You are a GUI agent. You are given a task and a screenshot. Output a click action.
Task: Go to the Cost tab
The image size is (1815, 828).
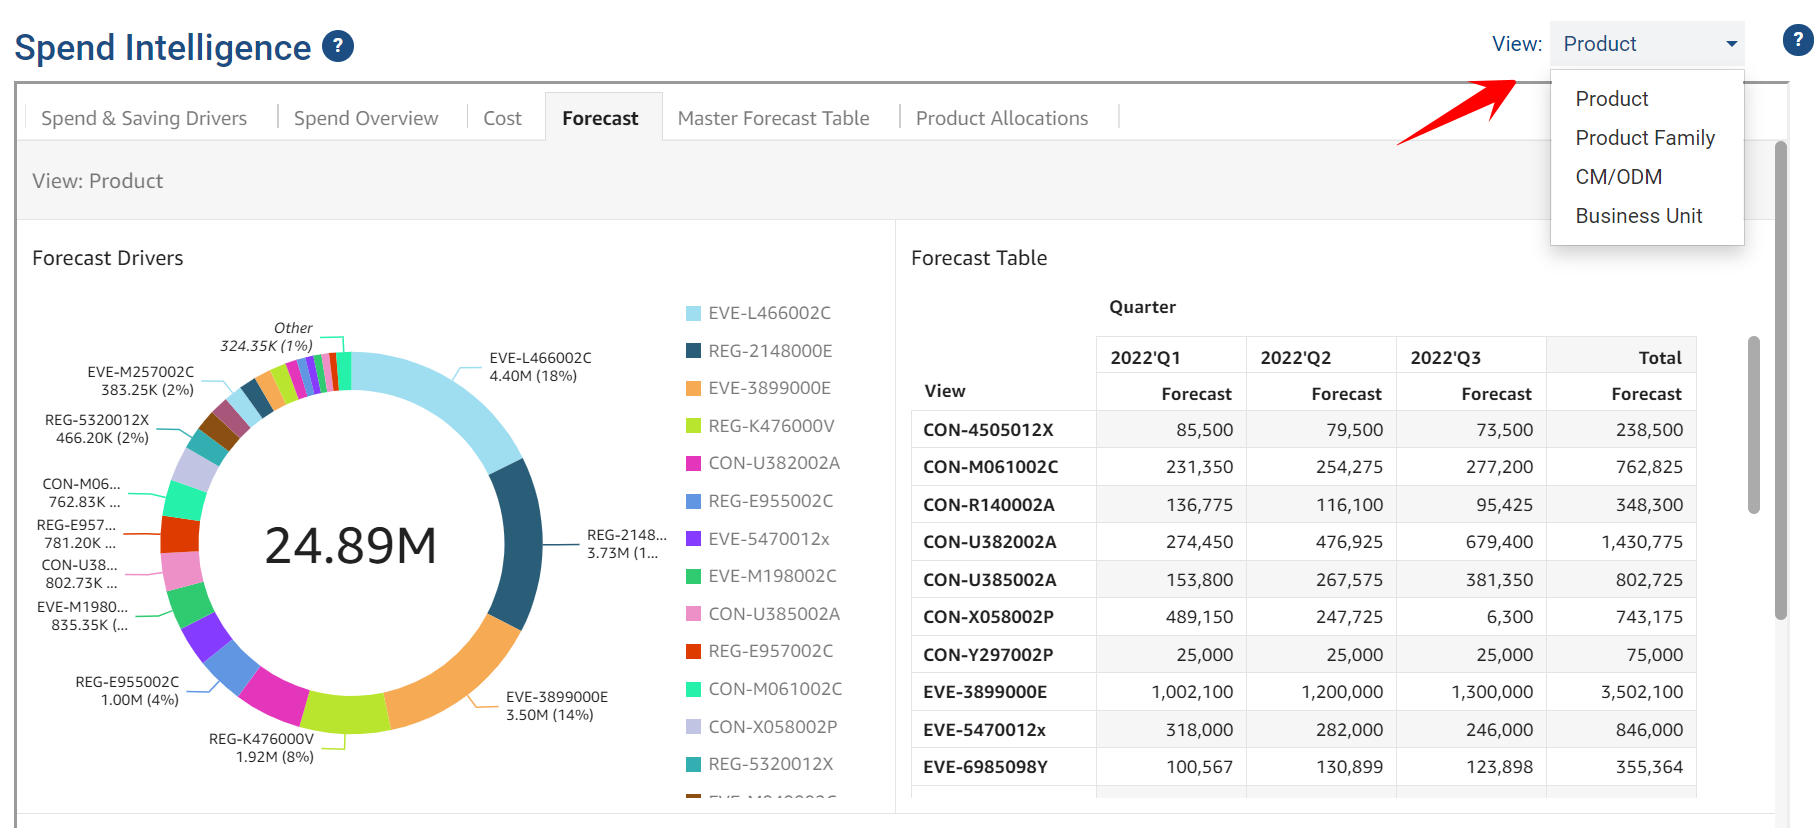click(x=502, y=118)
